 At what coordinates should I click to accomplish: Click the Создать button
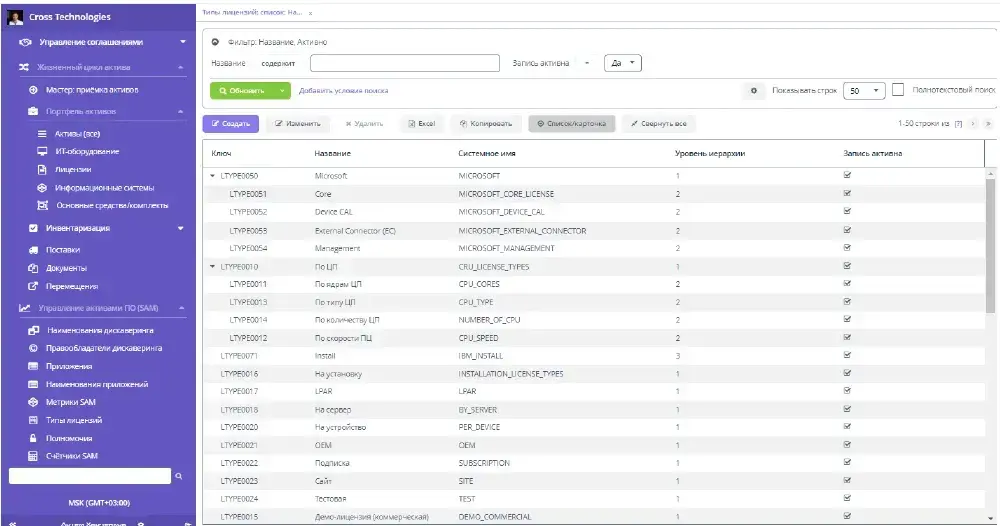(x=231, y=124)
